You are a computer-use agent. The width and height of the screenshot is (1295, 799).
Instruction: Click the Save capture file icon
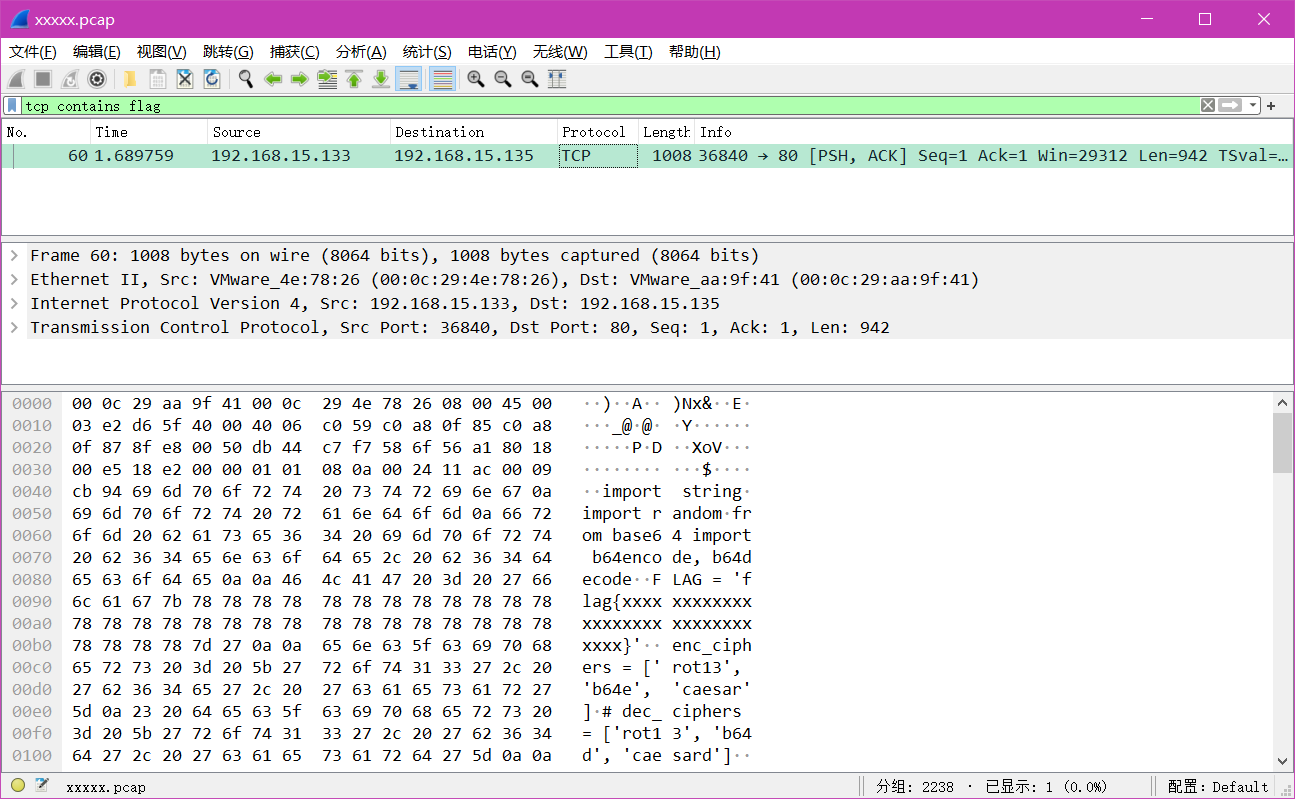pyautogui.click(x=158, y=79)
